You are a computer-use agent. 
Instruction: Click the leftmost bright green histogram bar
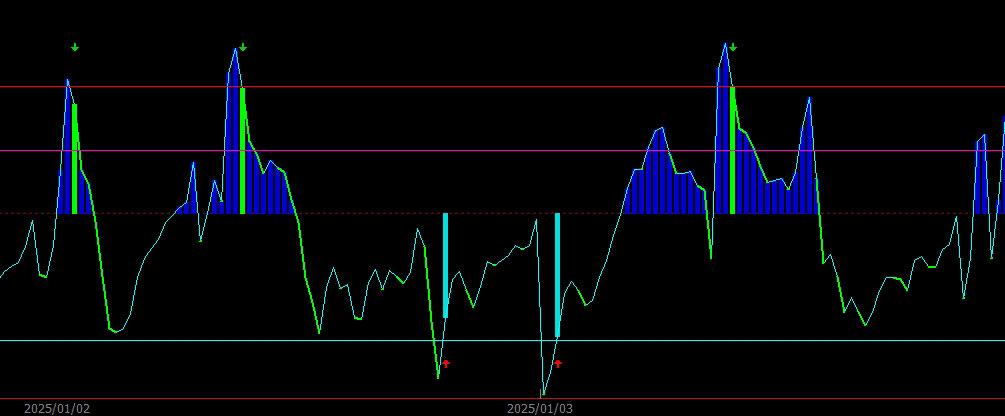(75, 158)
